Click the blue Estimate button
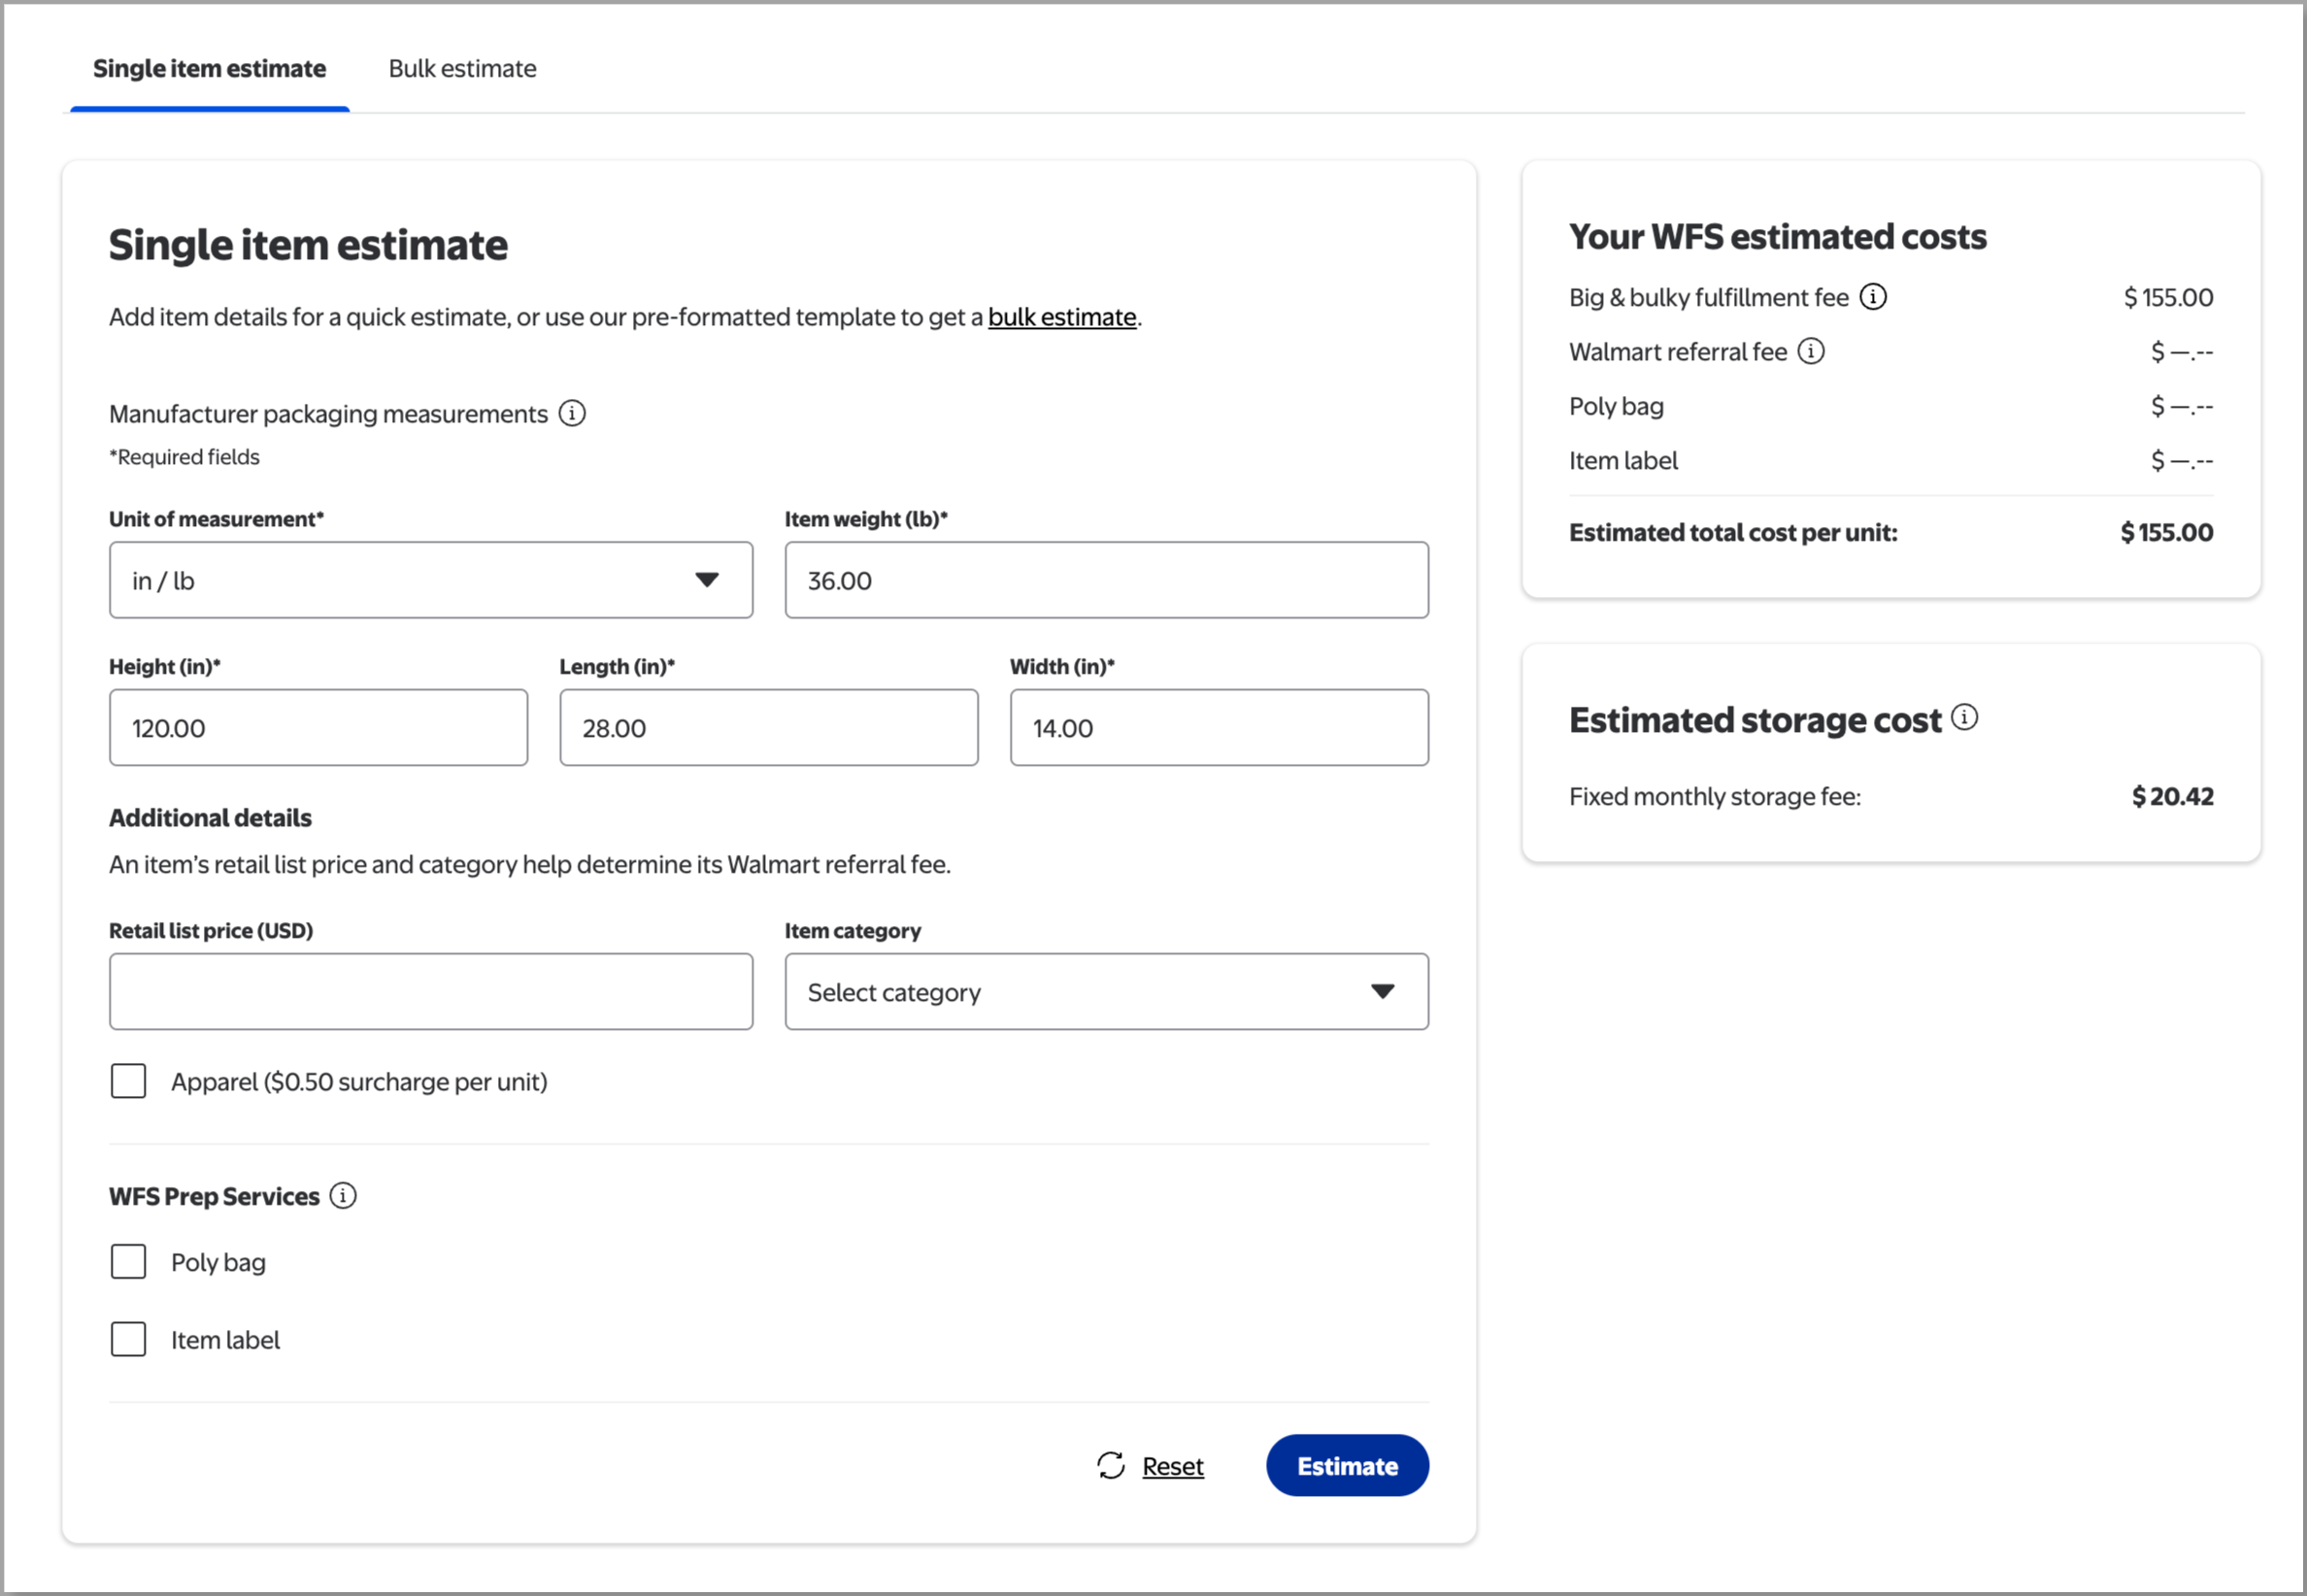The image size is (2307, 1596). point(1347,1465)
